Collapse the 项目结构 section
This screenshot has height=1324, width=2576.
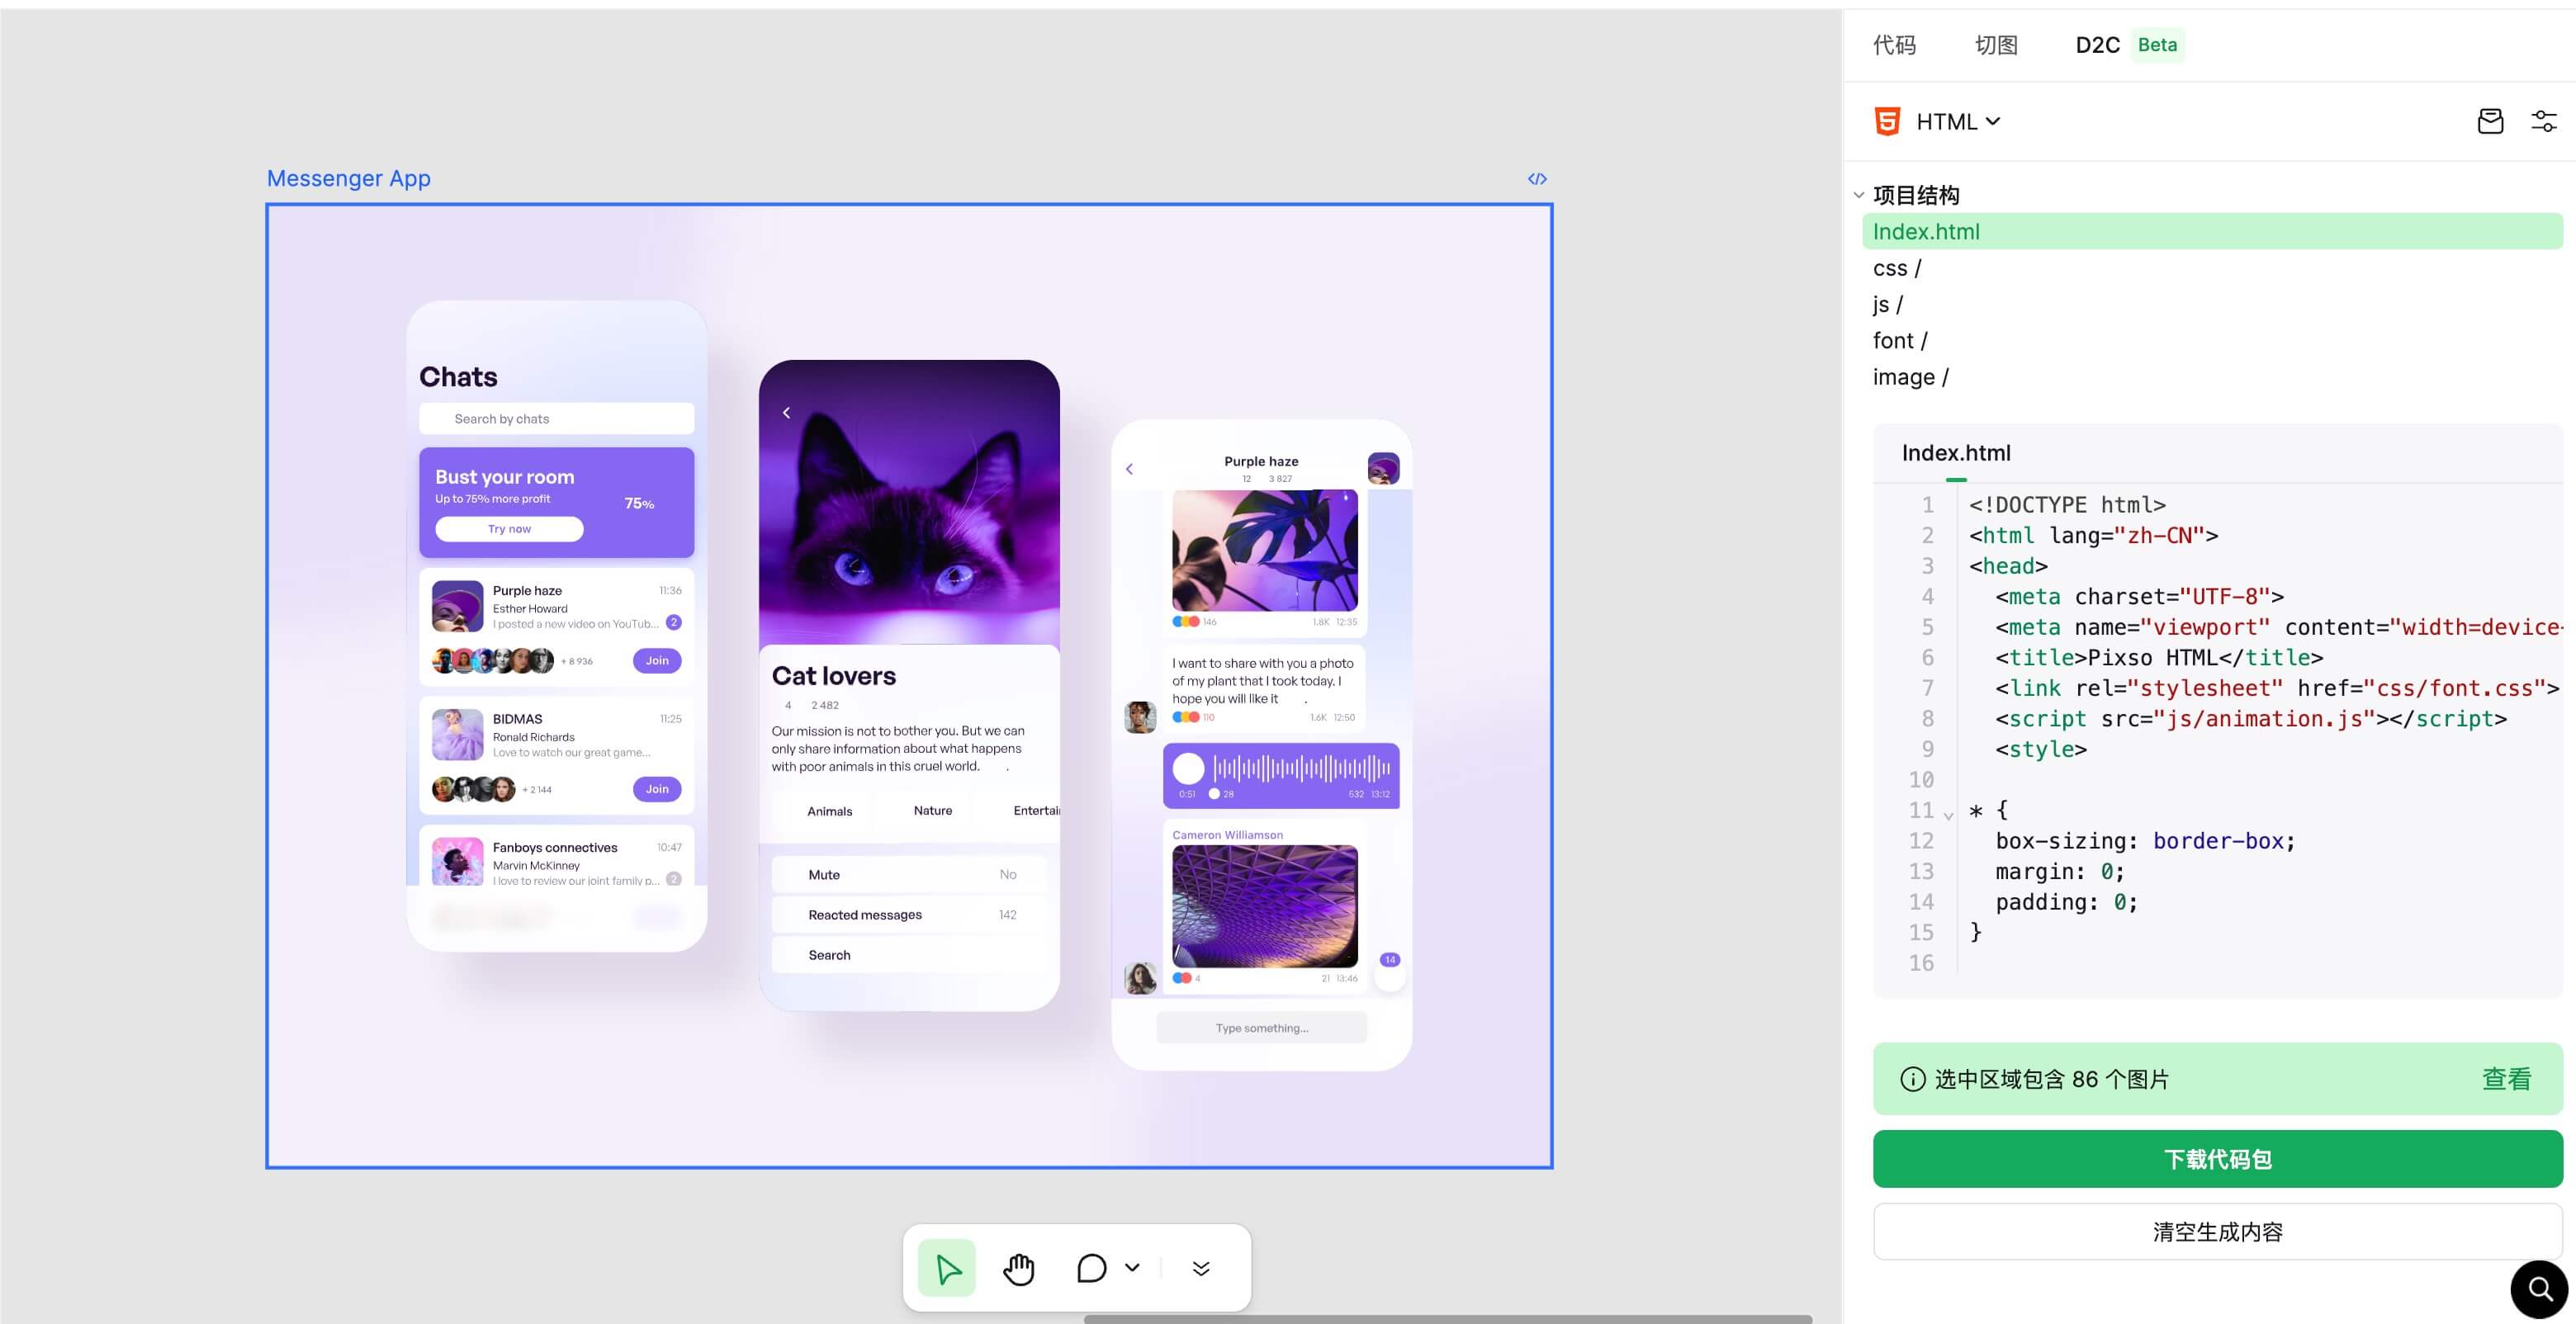pos(1859,195)
